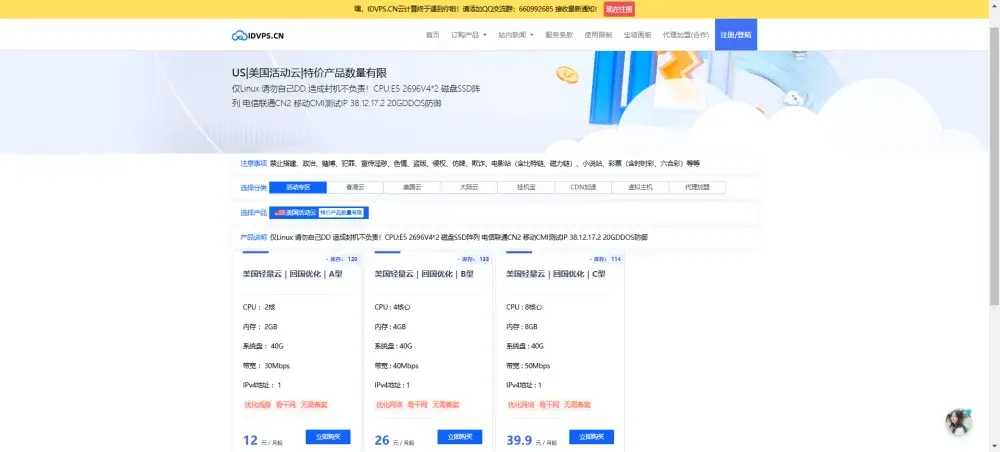This screenshot has height=452, width=1000.
Task: Click the 库存 114 stock label
Action: pos(607,259)
